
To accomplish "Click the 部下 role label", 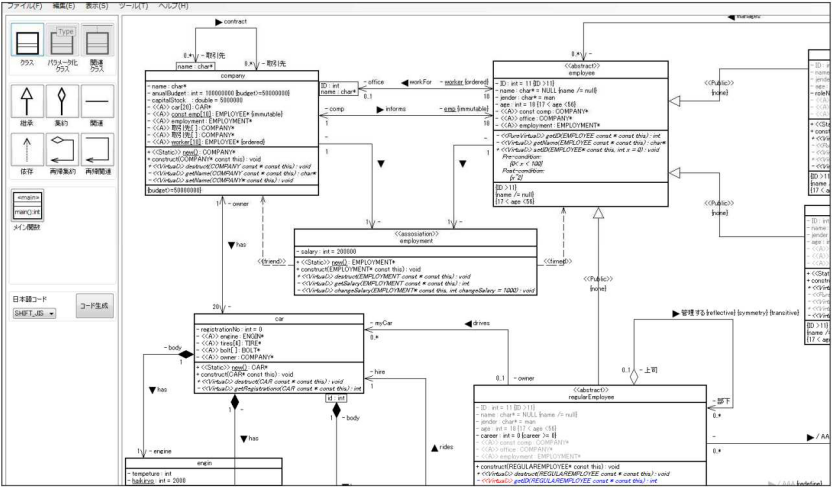I will tap(724, 402).
